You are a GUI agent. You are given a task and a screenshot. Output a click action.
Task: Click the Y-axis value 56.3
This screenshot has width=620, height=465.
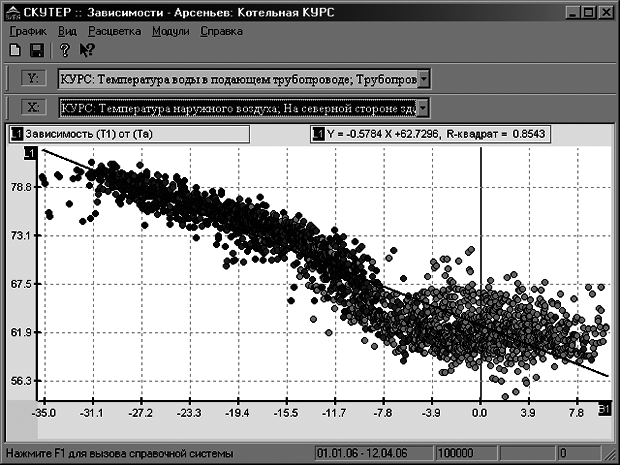coord(21,381)
